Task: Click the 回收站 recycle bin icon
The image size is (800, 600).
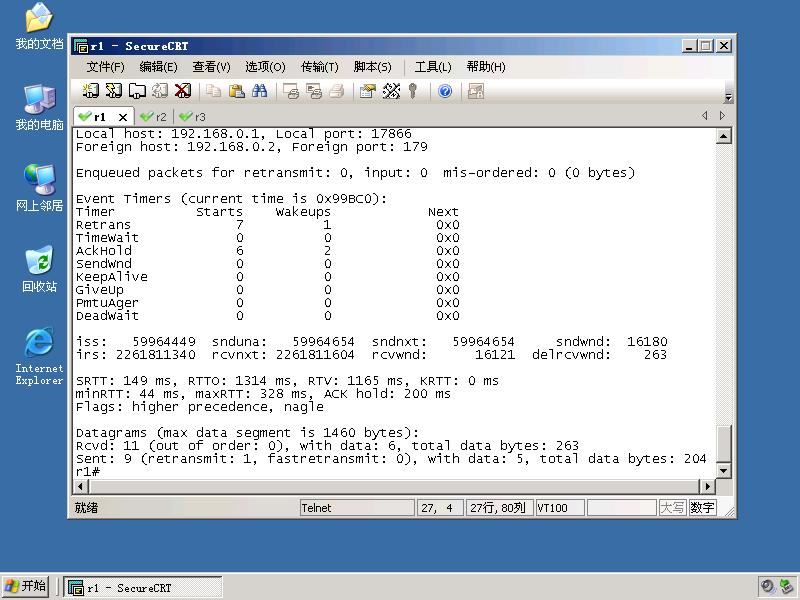Action: tap(39, 269)
